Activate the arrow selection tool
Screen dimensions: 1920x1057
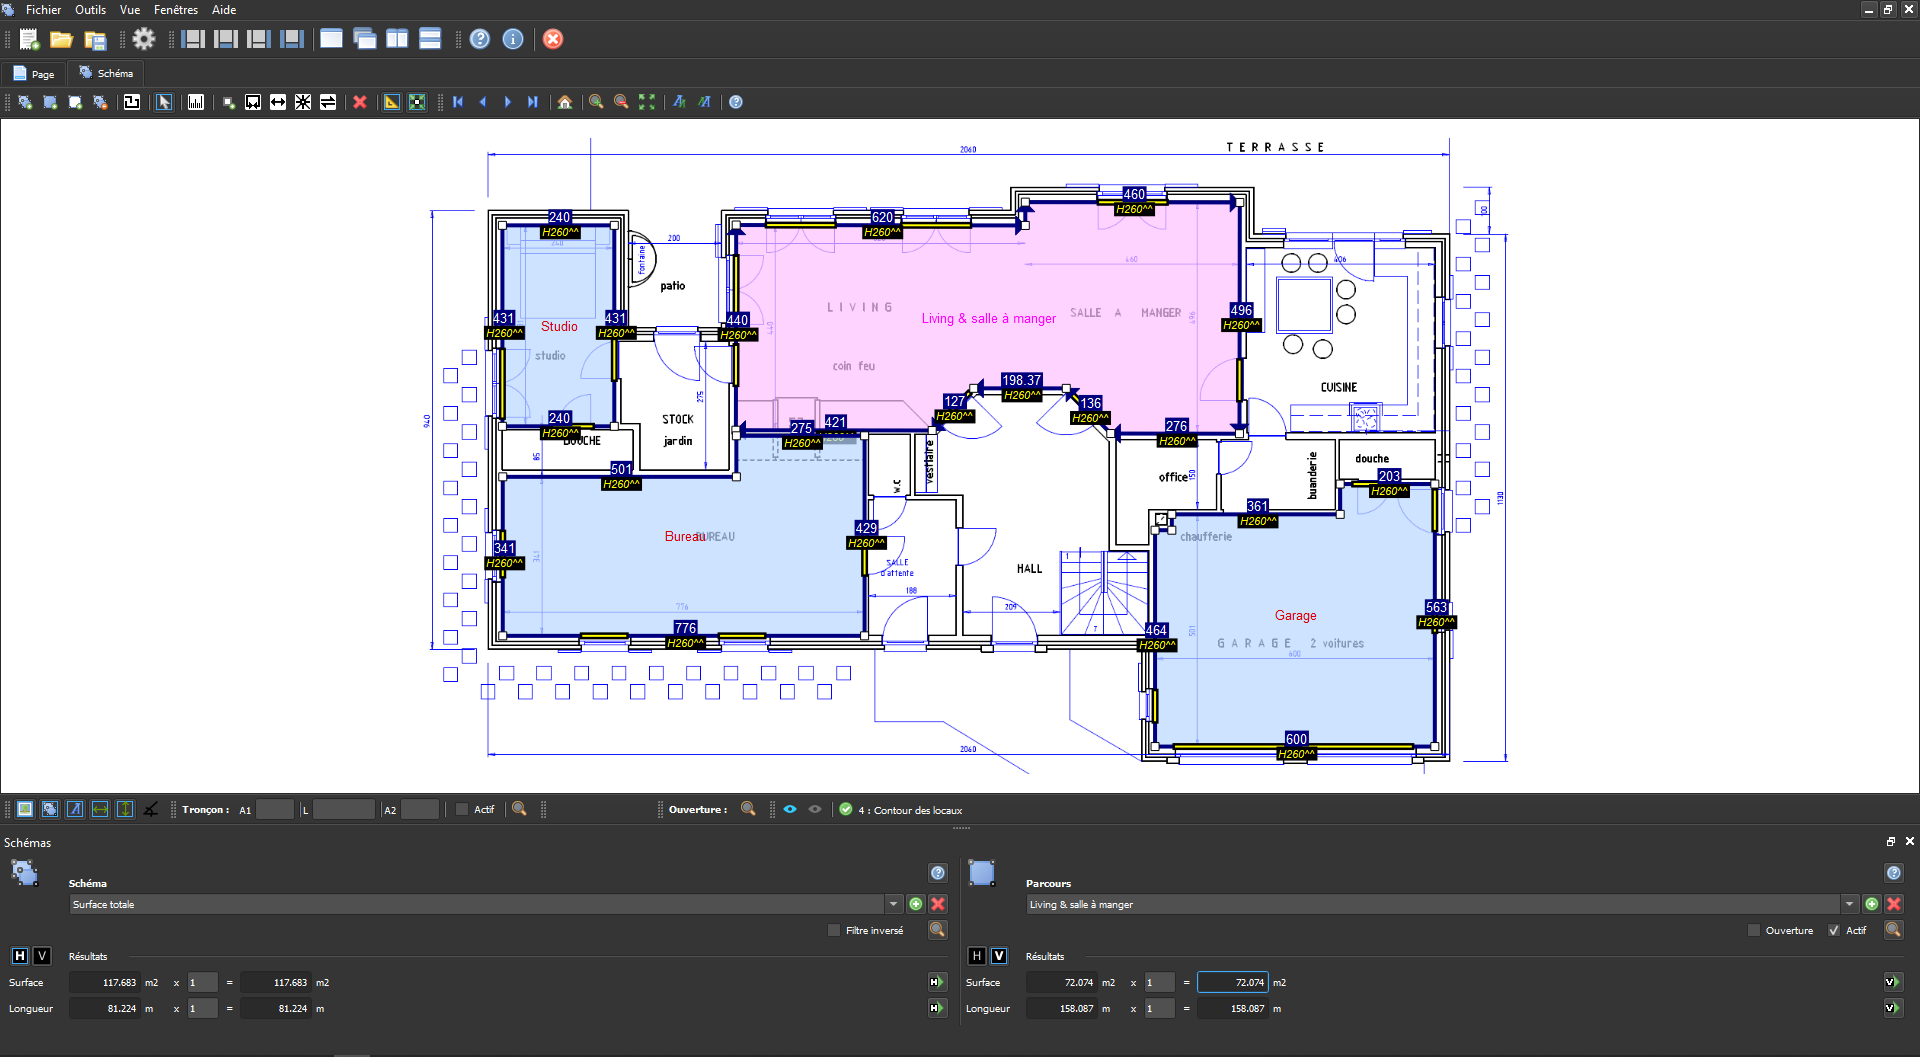(x=164, y=102)
